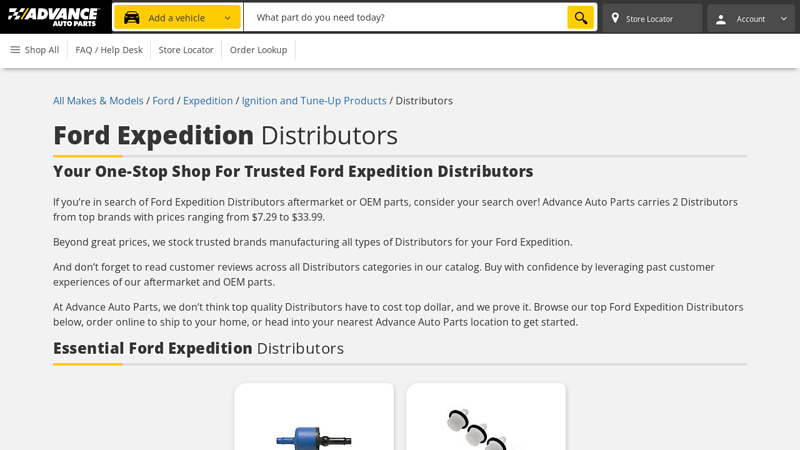Click the yellow search magnifier button
This screenshot has width=800, height=450.
click(581, 18)
